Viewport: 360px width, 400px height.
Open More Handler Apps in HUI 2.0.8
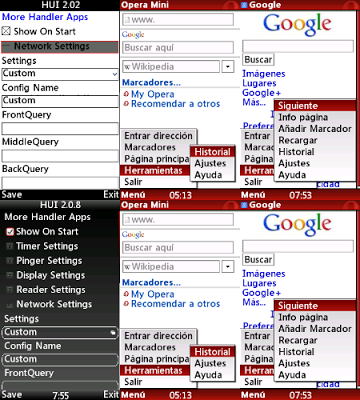(x=47, y=217)
